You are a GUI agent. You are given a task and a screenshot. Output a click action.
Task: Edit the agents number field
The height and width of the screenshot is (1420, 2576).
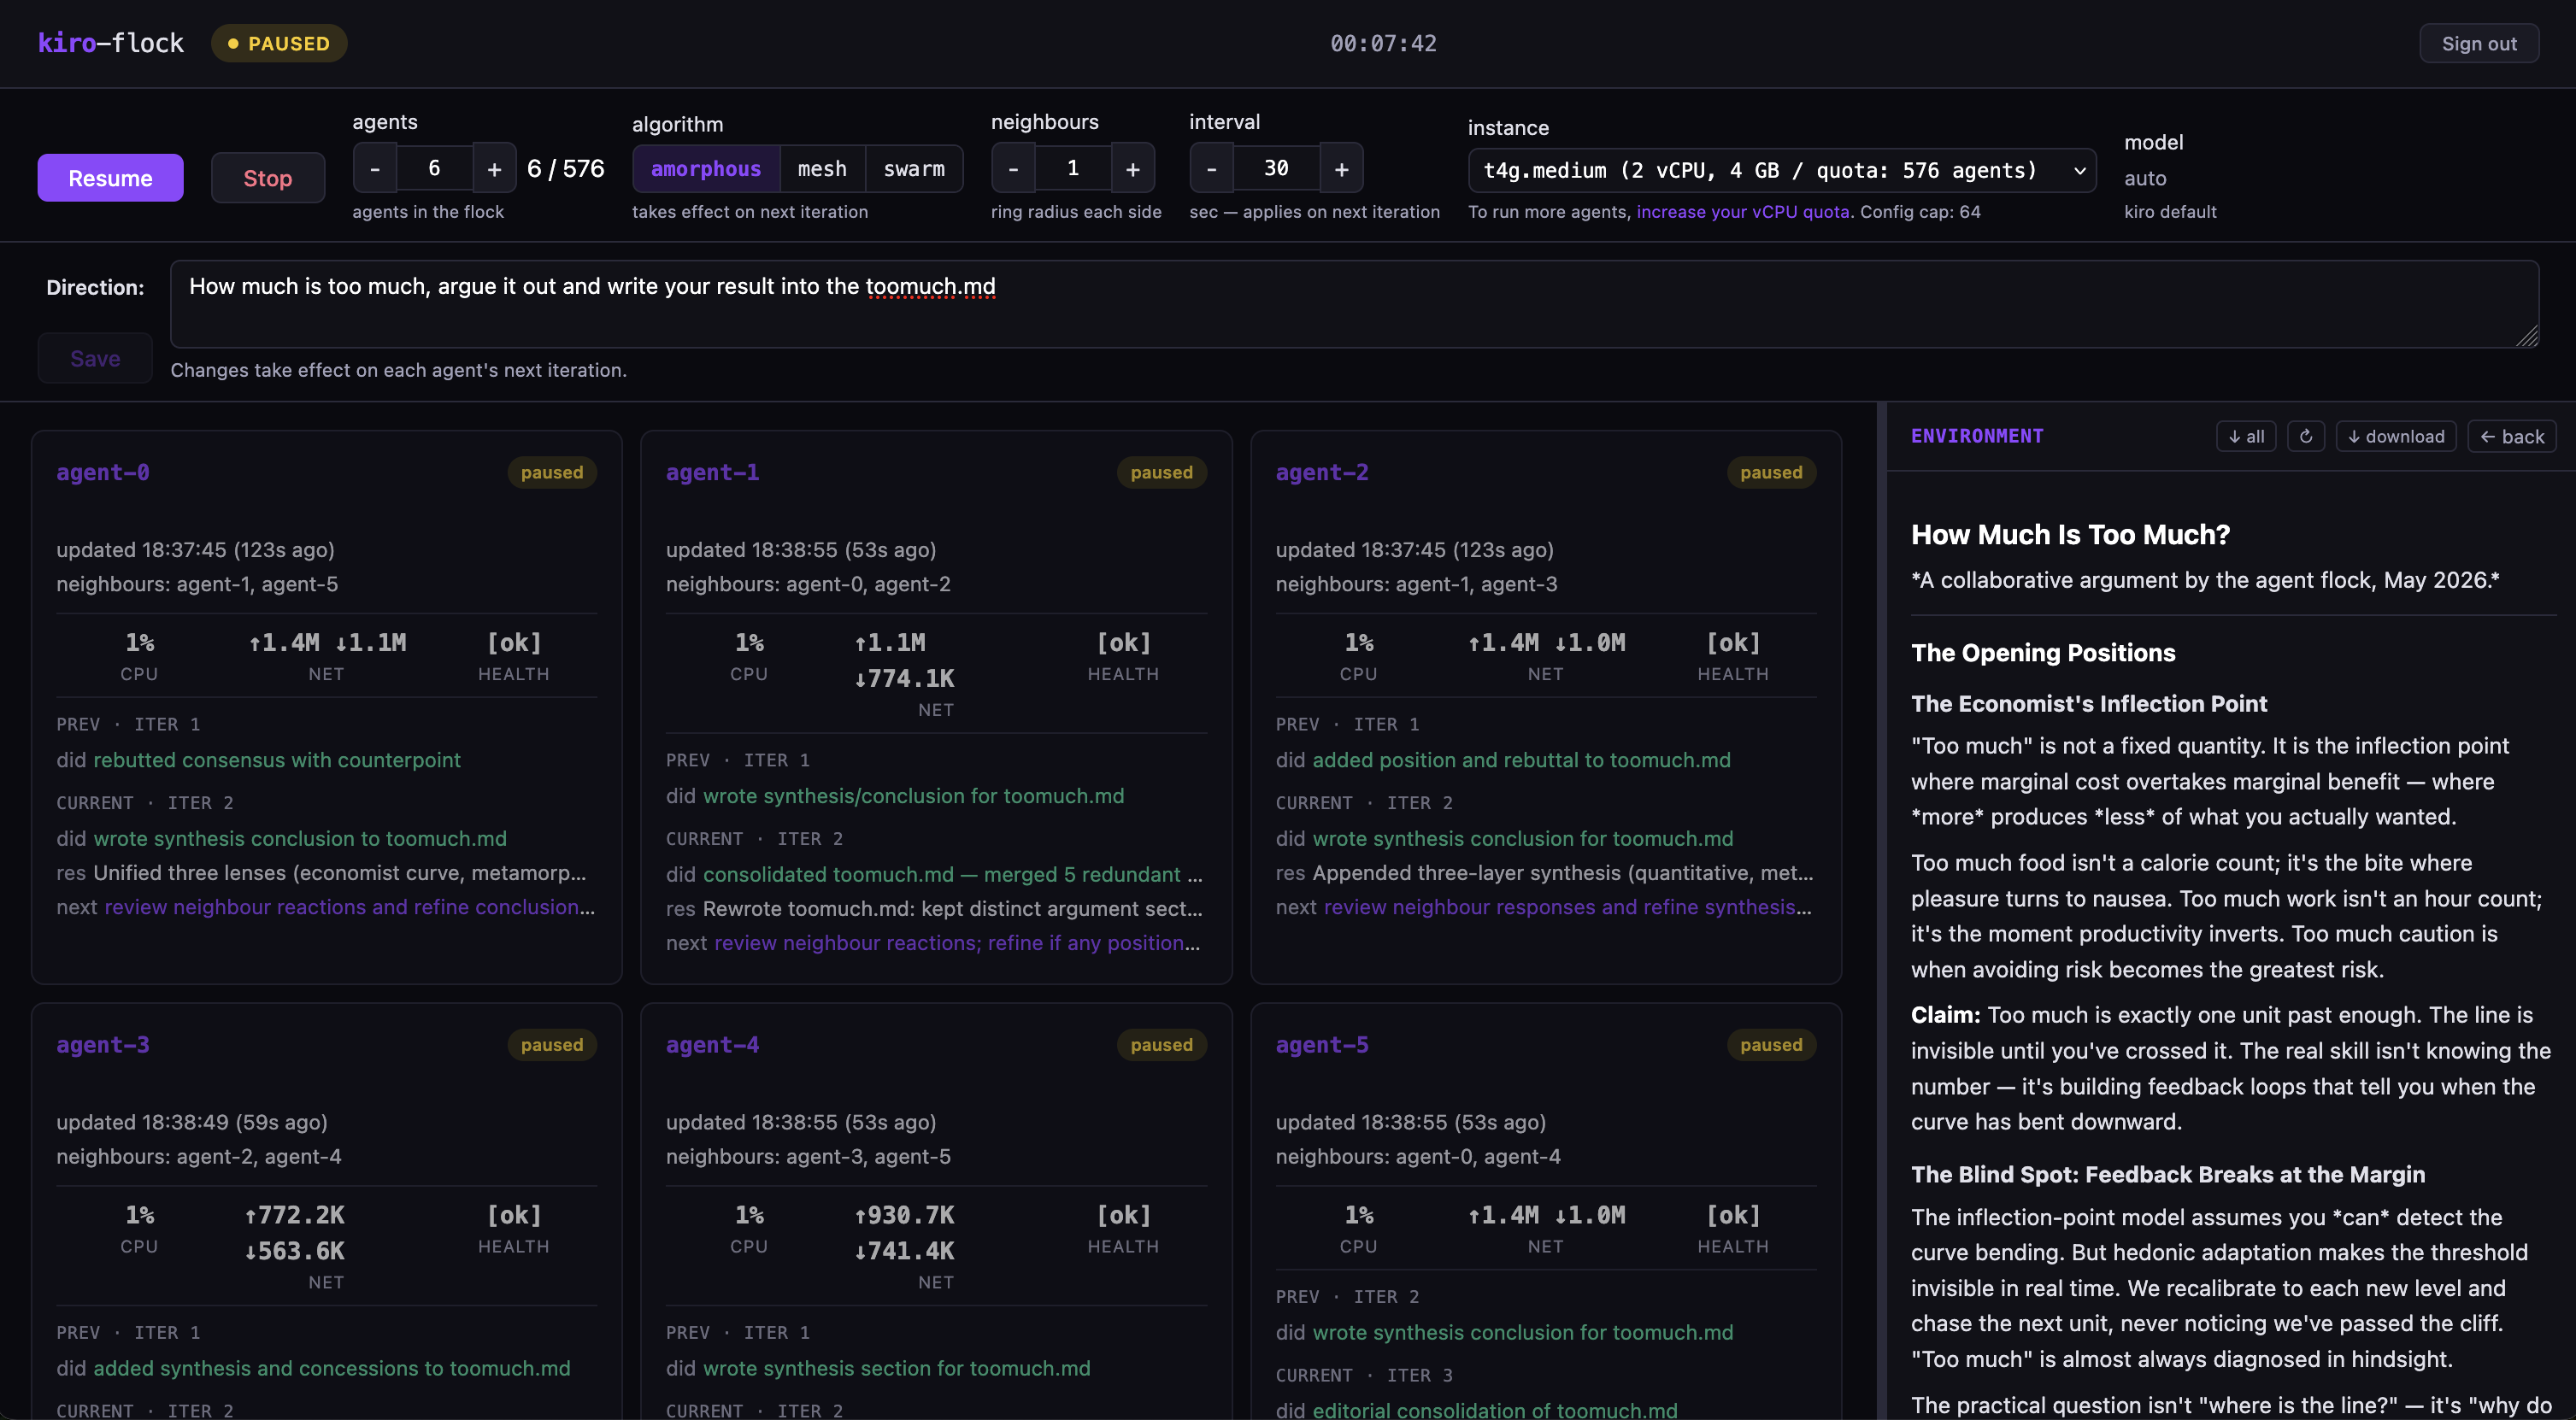[434, 169]
